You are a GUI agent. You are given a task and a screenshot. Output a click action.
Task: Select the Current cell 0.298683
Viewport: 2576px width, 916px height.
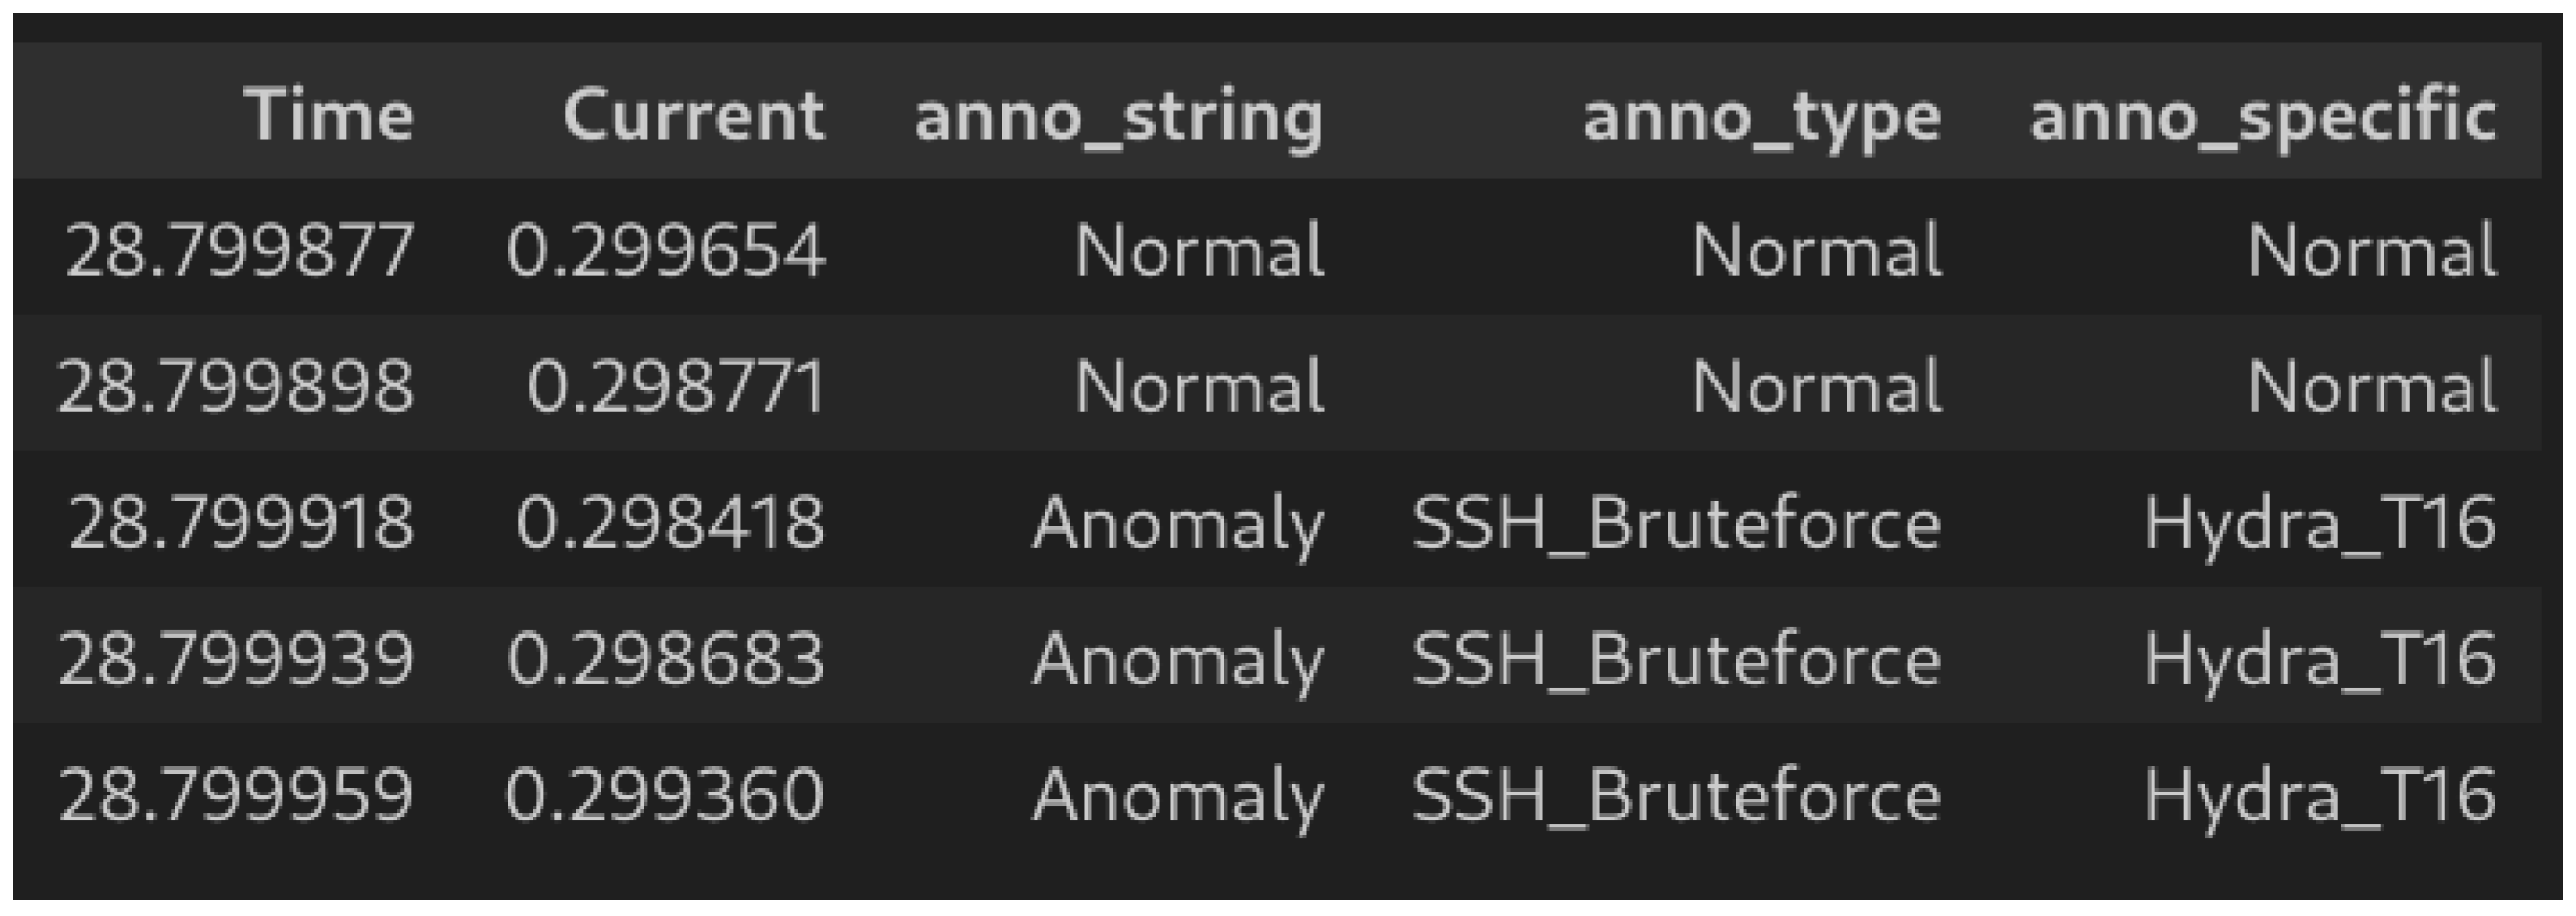(x=666, y=658)
